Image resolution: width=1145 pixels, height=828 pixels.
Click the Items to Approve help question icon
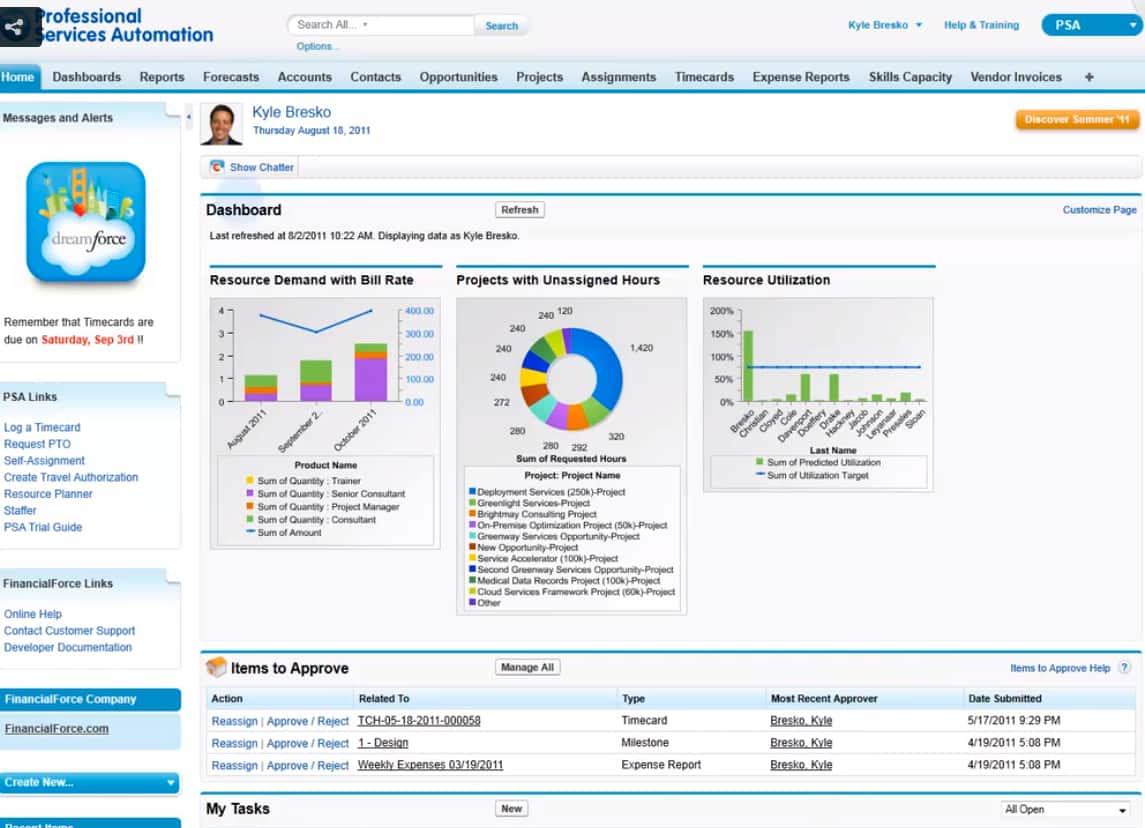pyautogui.click(x=1125, y=667)
